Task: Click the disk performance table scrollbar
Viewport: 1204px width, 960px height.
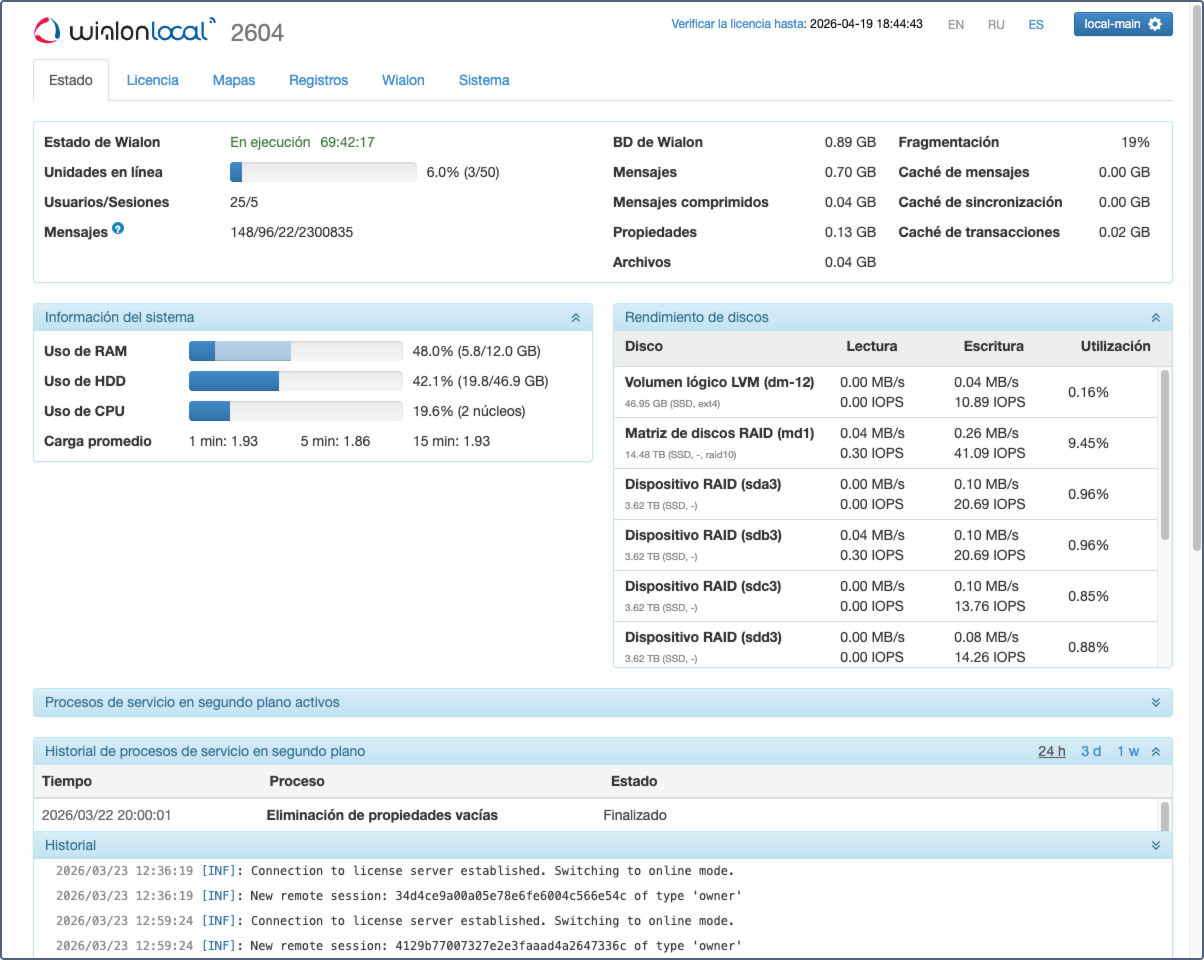Action: 1164,455
